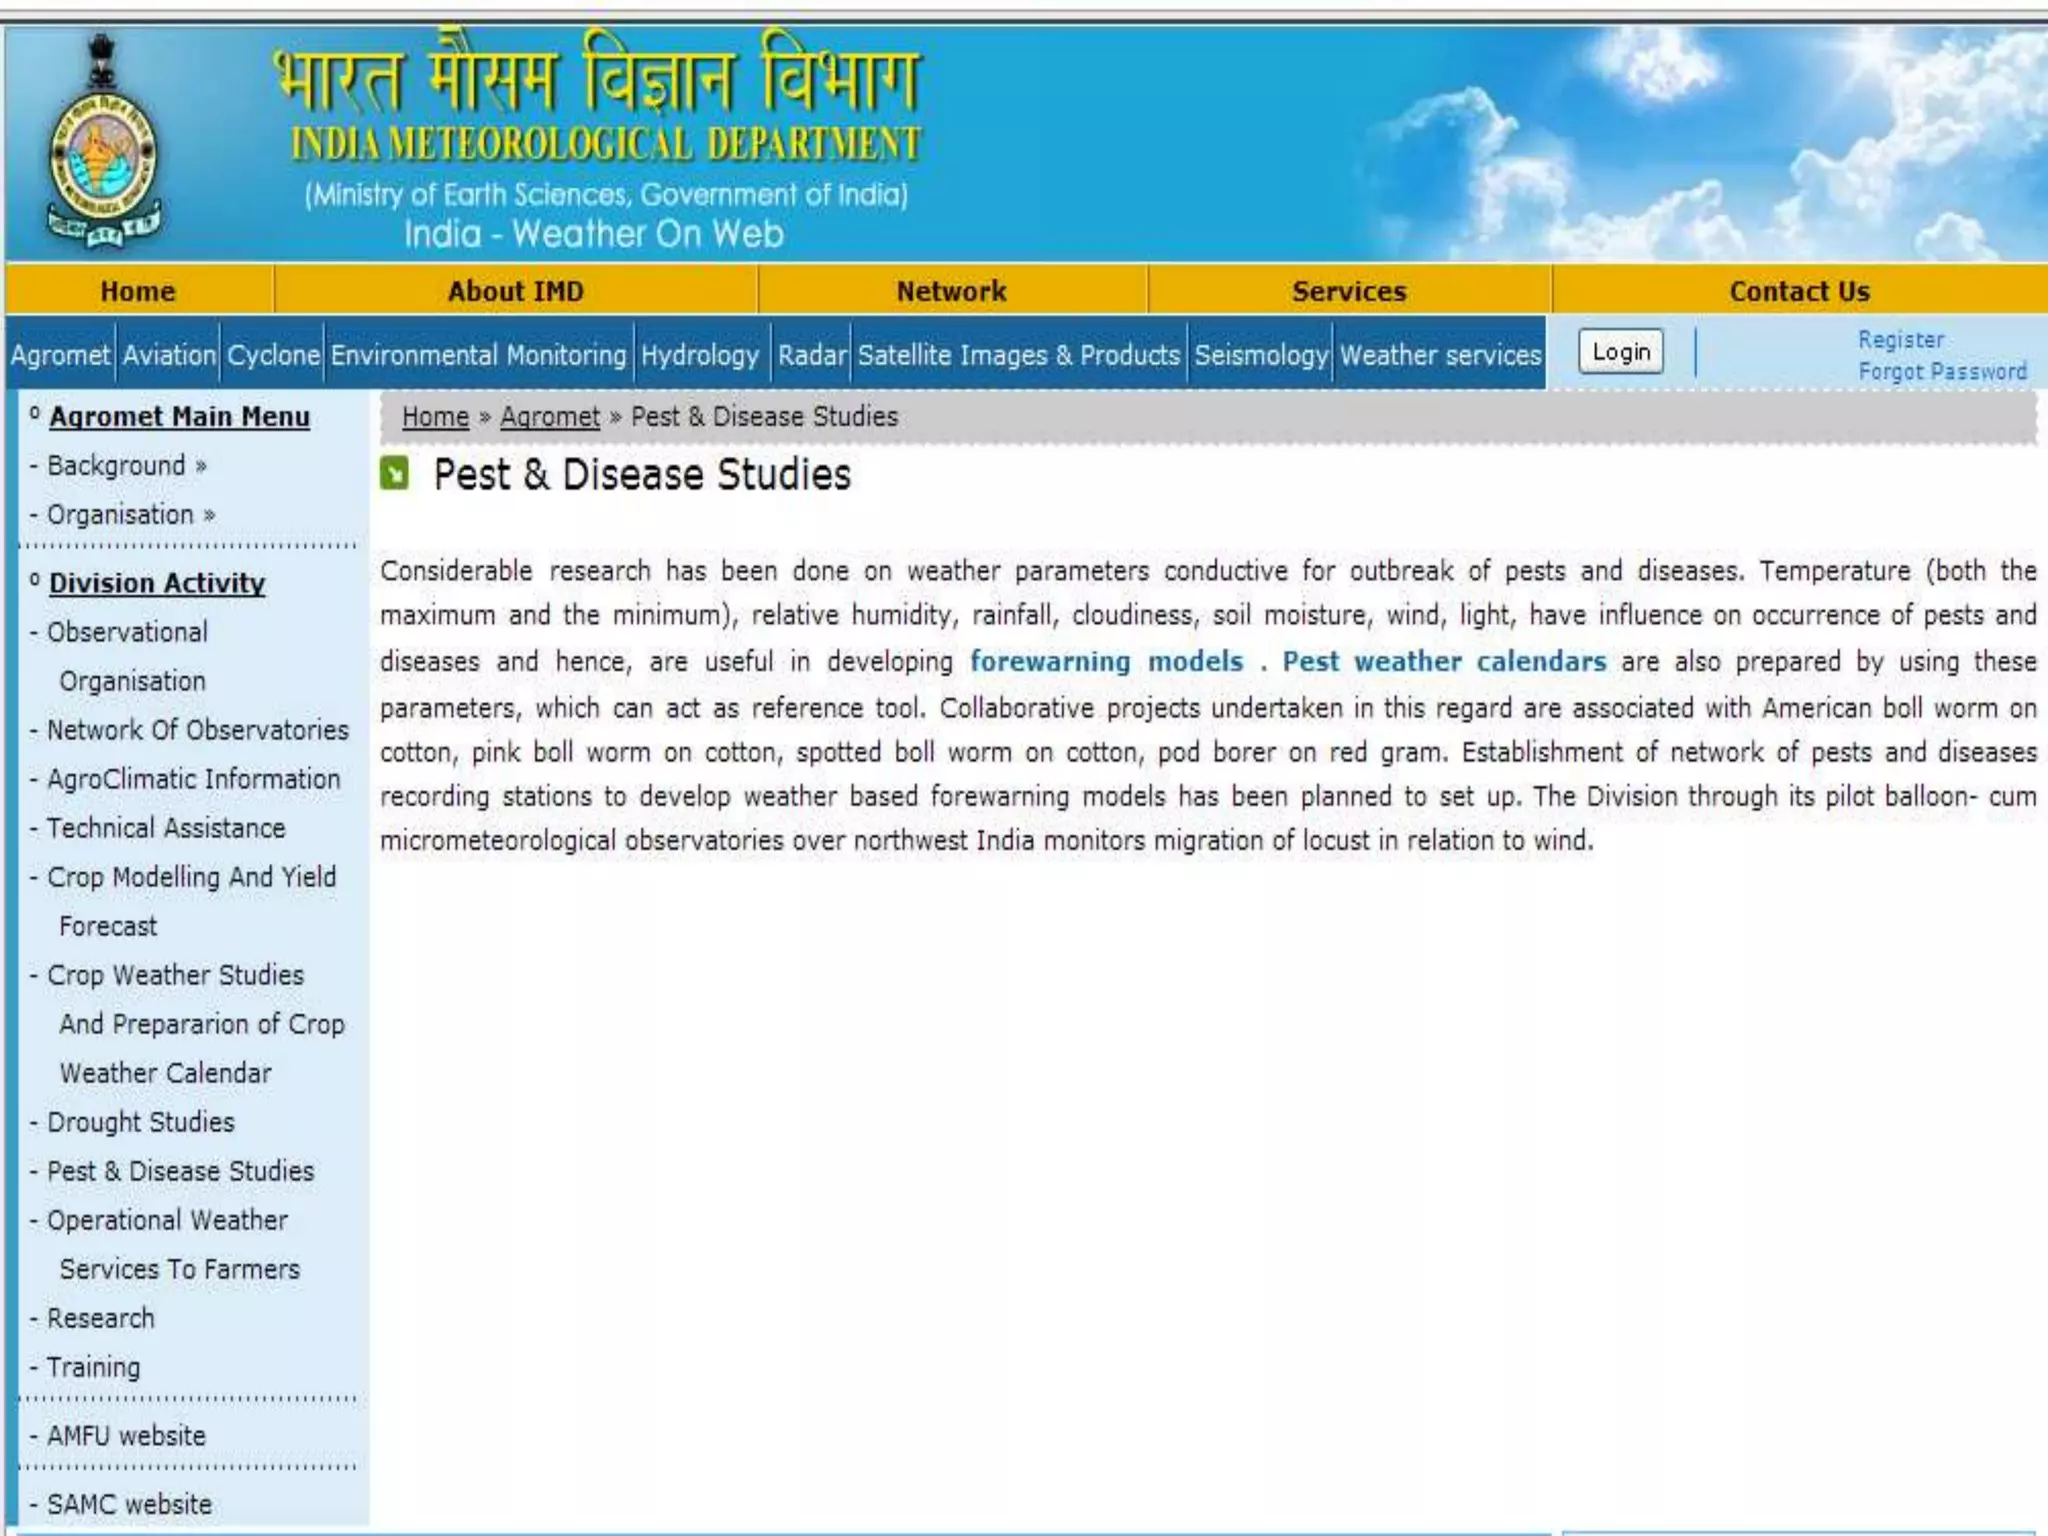Follow the forewarning models link
The image size is (2048, 1536).
point(1106,662)
